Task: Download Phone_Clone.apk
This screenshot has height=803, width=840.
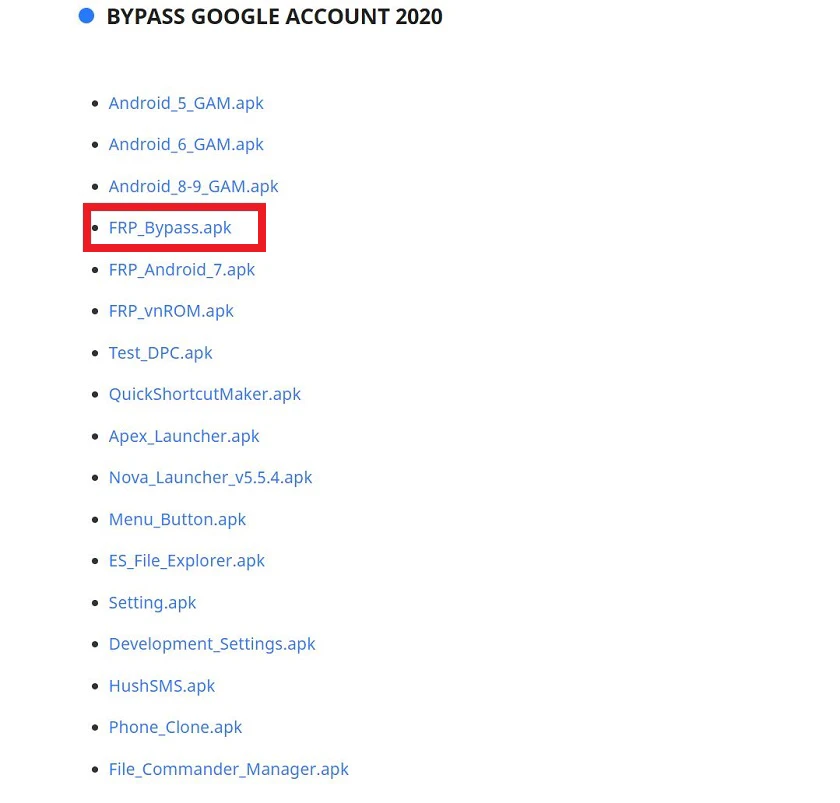Action: [175, 727]
